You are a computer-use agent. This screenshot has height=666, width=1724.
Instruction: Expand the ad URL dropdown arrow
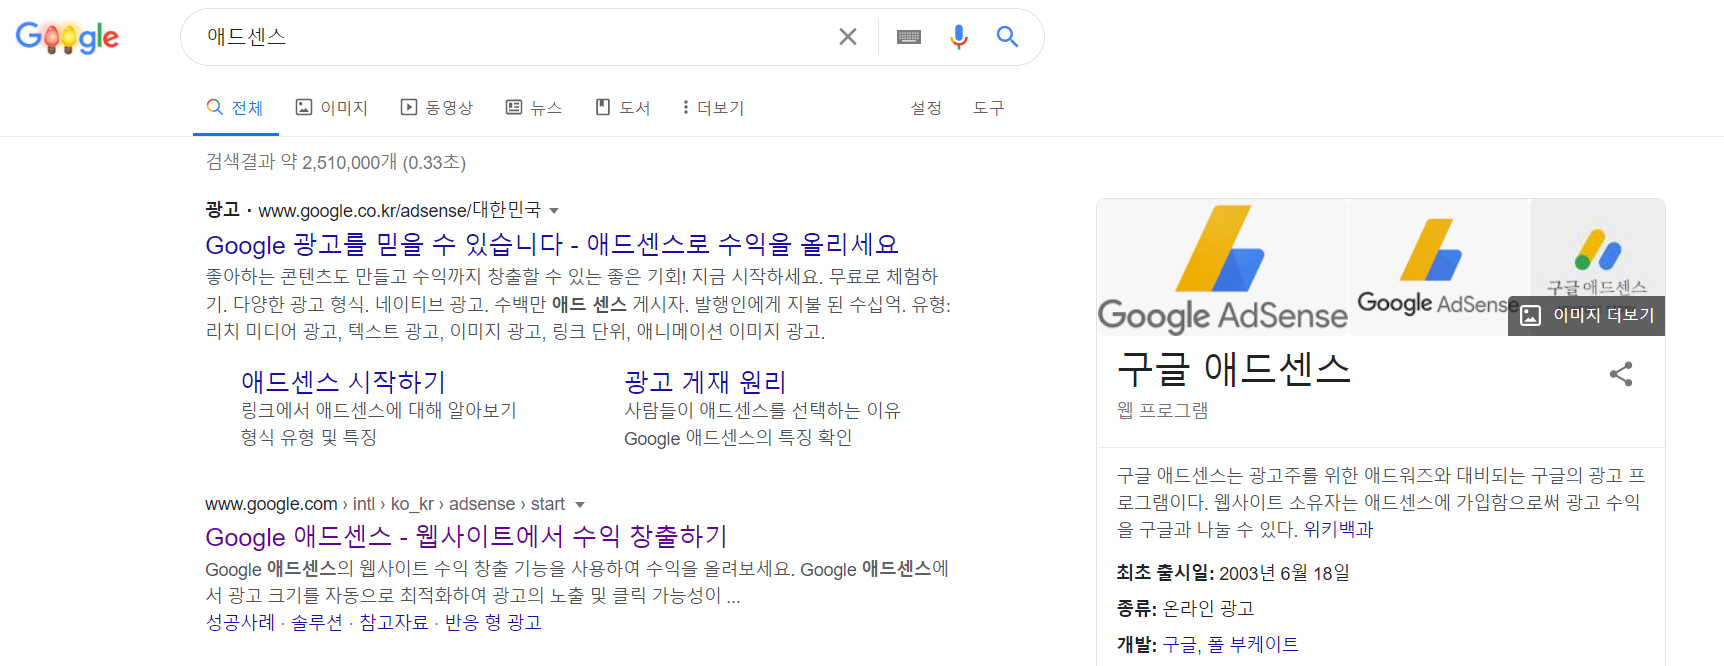pos(554,211)
